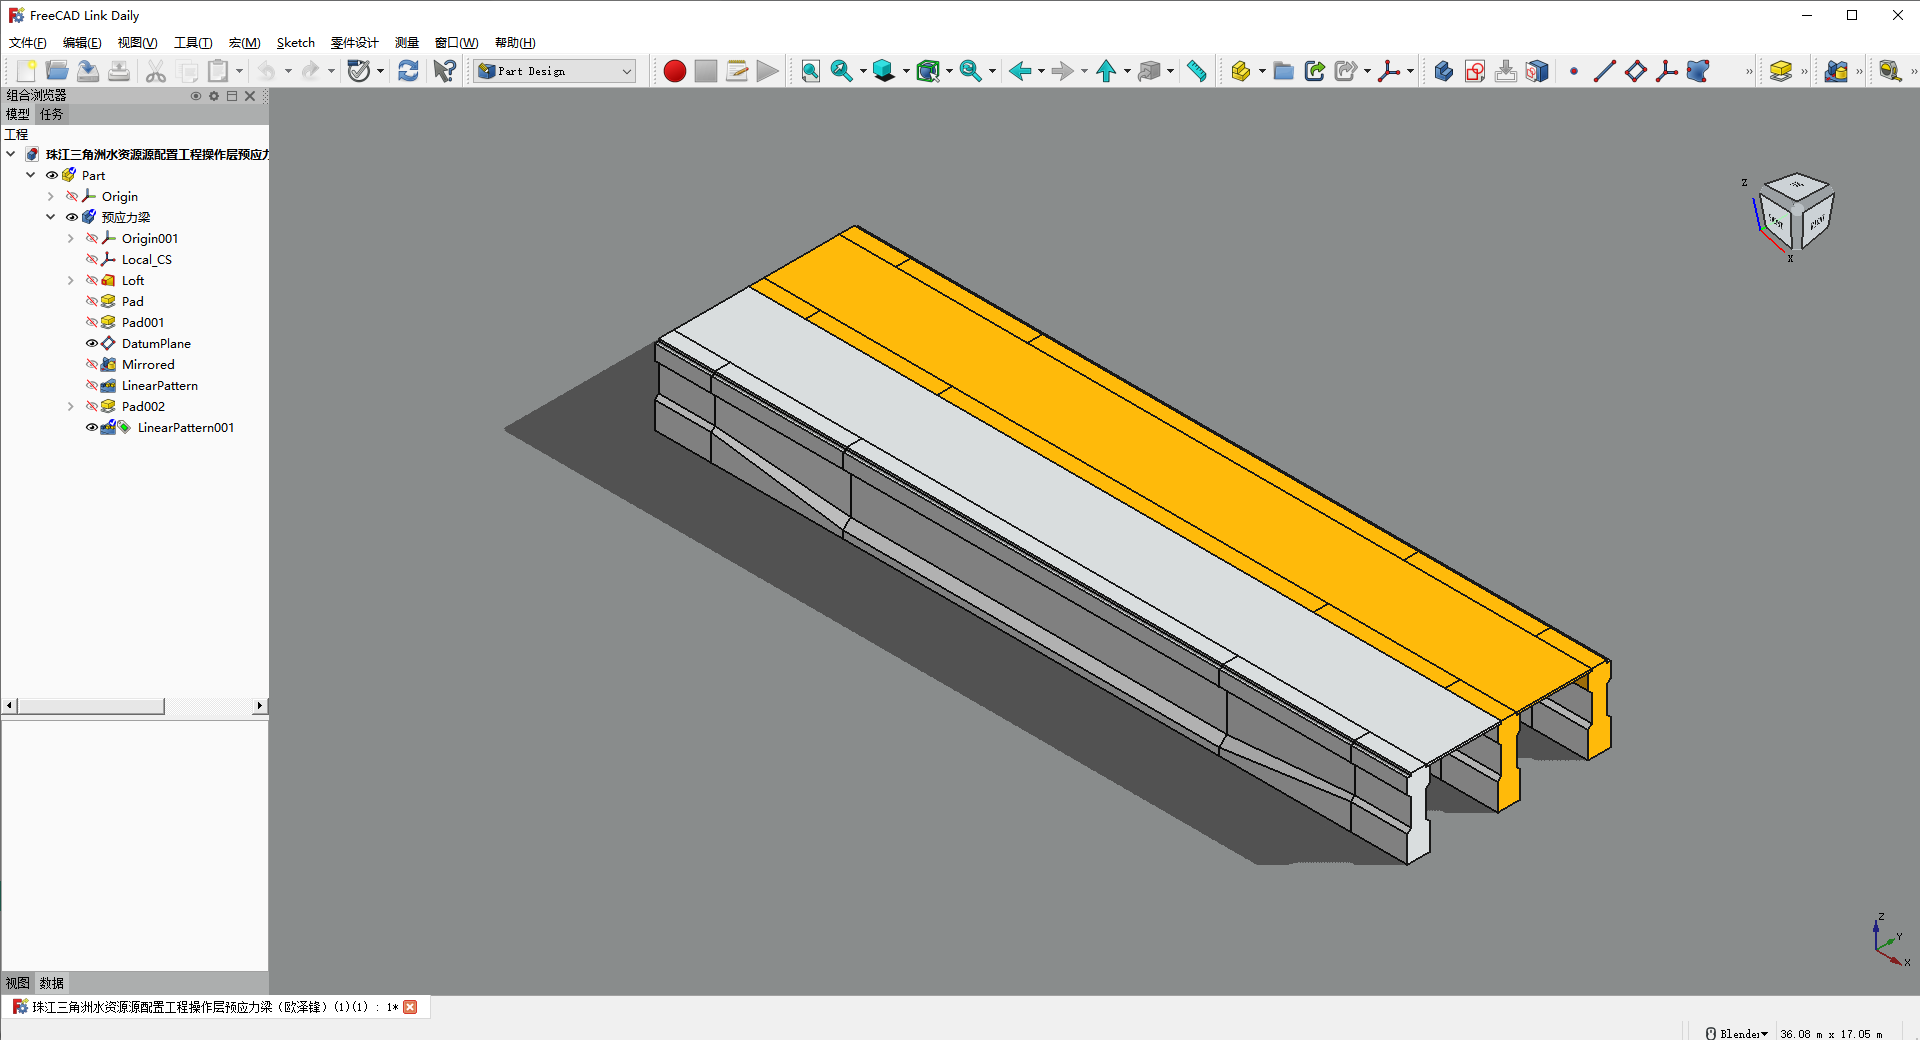Toggle visibility eye of LinearPattern001

(x=92, y=427)
